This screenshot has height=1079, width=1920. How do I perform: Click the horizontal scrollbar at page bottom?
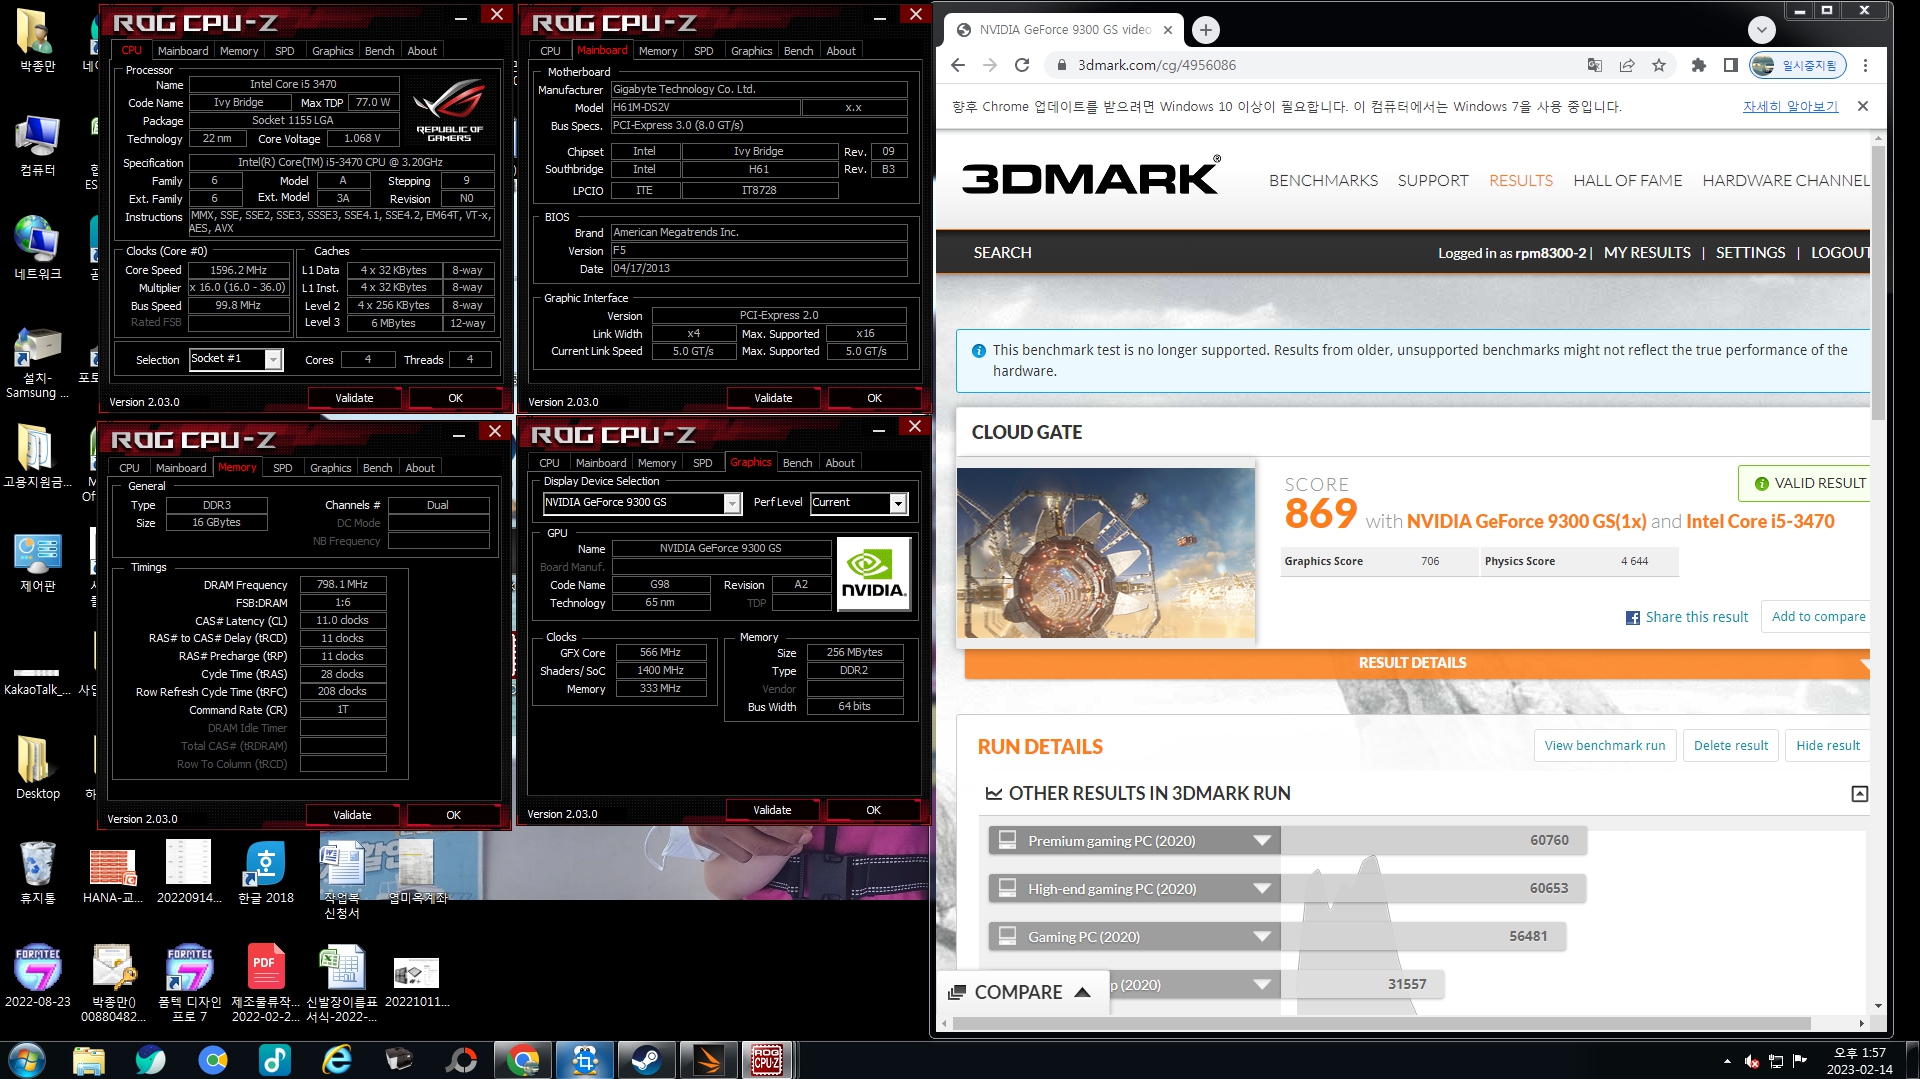point(1381,1023)
